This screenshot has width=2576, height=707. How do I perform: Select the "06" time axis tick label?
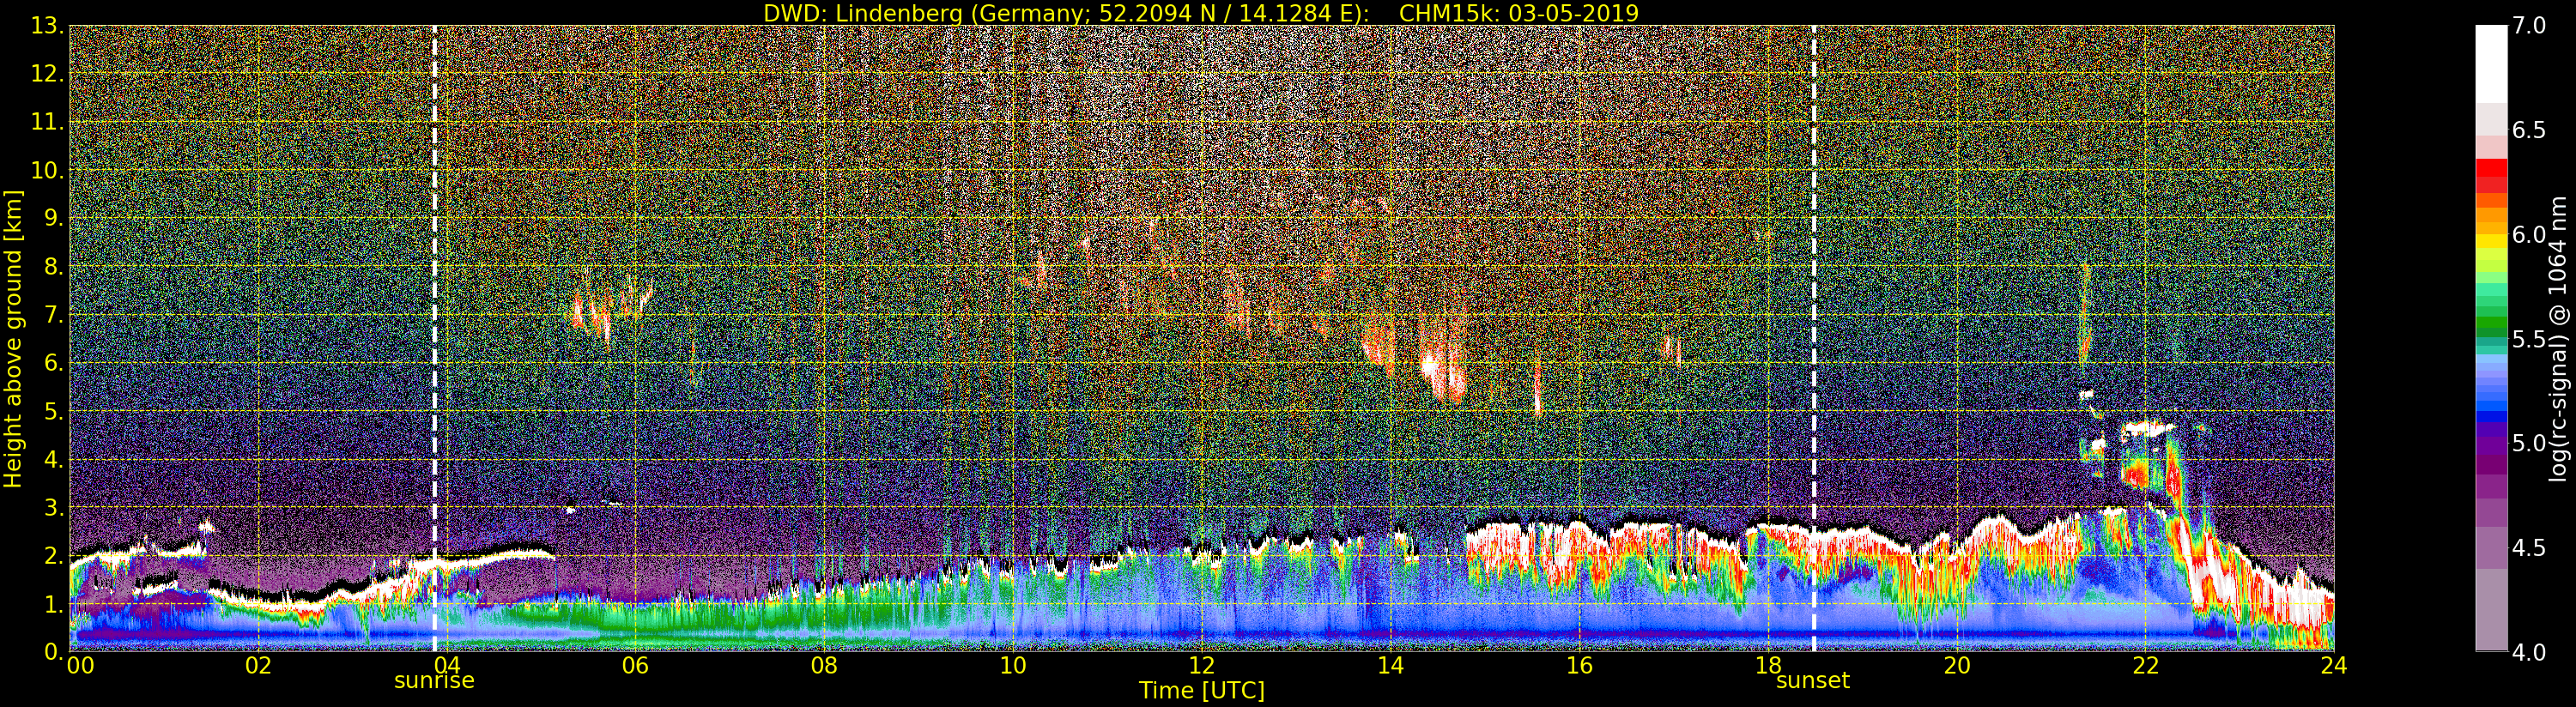pos(635,665)
